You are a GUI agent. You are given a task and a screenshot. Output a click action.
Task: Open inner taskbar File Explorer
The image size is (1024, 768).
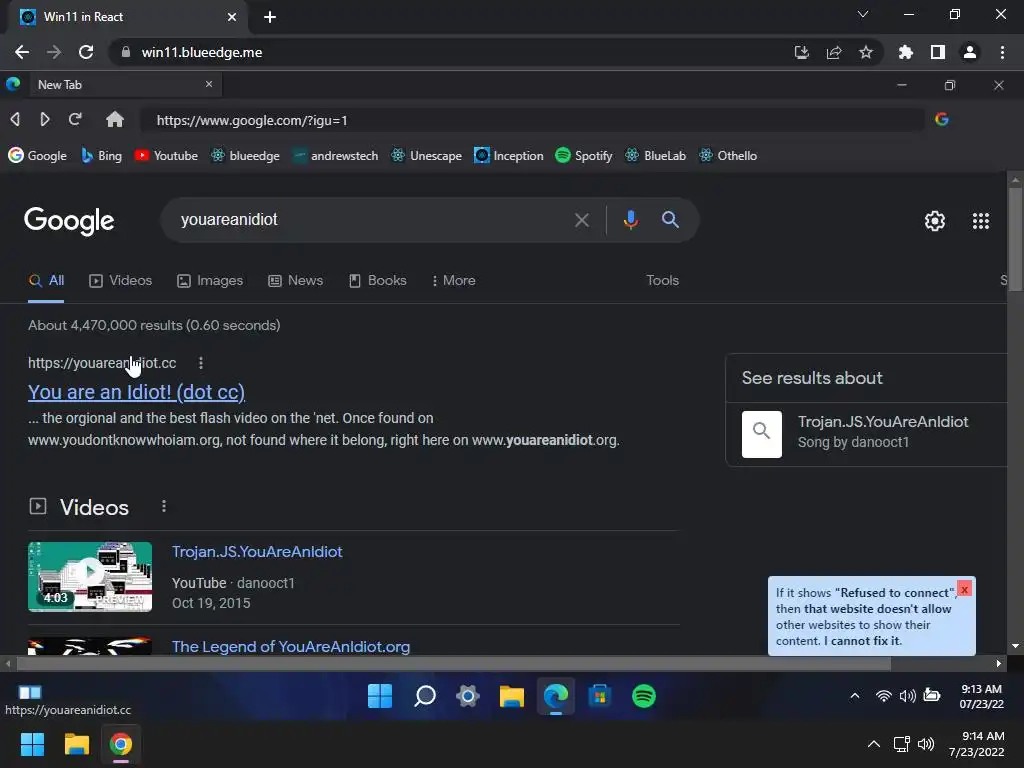512,696
